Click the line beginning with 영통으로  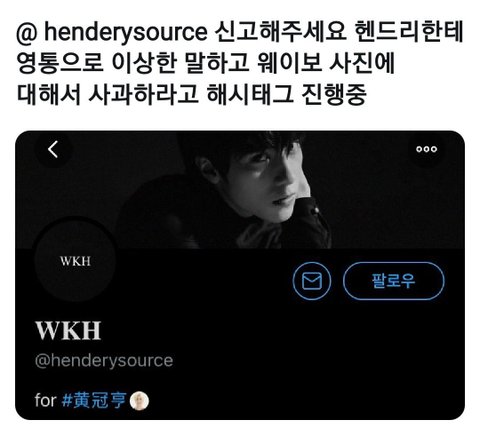(206, 63)
